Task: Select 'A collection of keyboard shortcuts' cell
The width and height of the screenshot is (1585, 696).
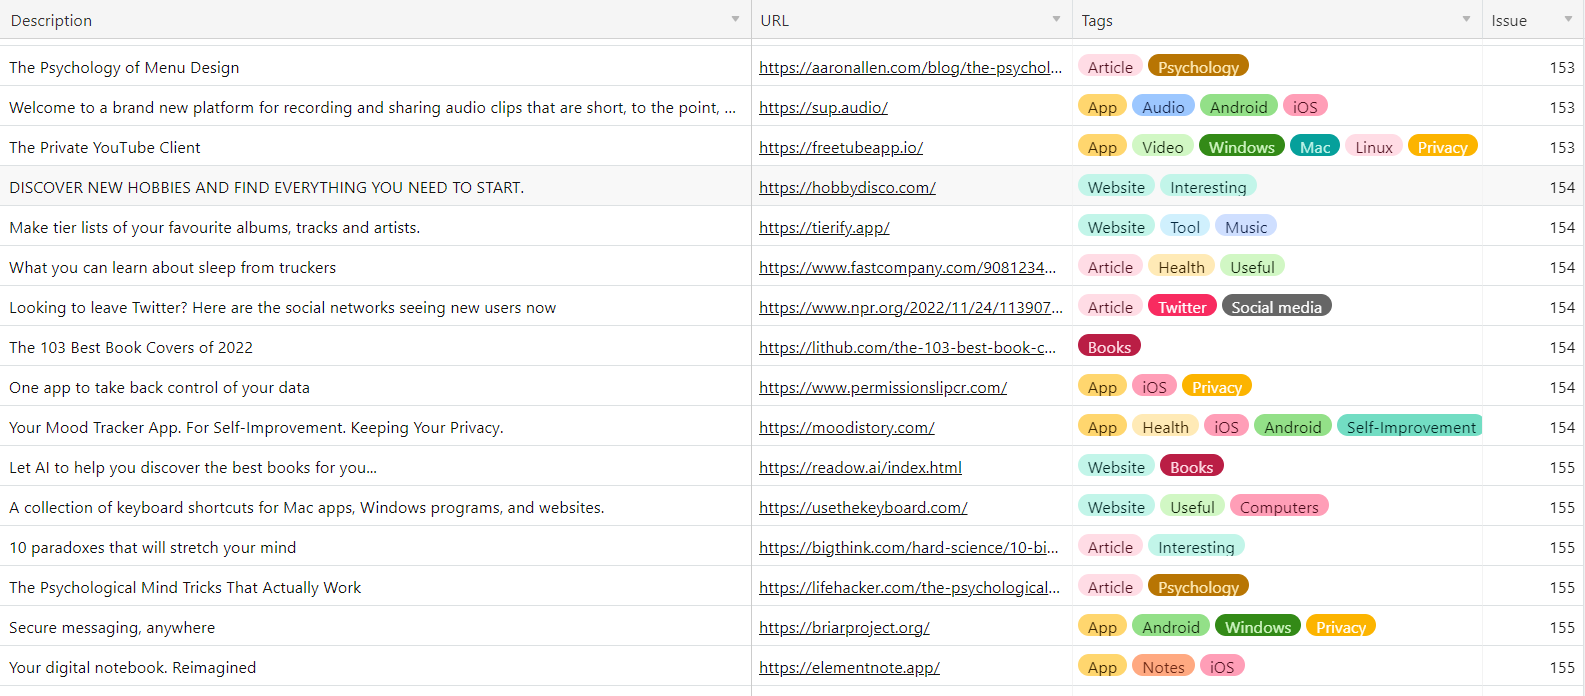Action: (375, 506)
